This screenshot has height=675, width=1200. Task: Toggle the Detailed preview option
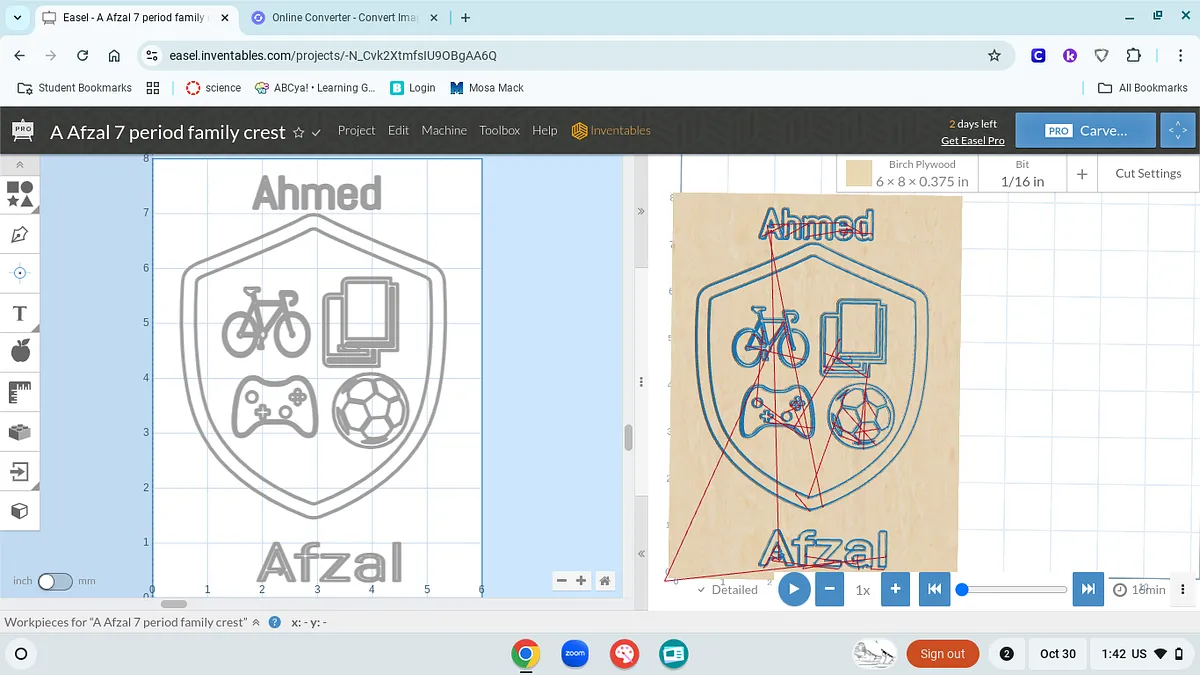(x=727, y=590)
